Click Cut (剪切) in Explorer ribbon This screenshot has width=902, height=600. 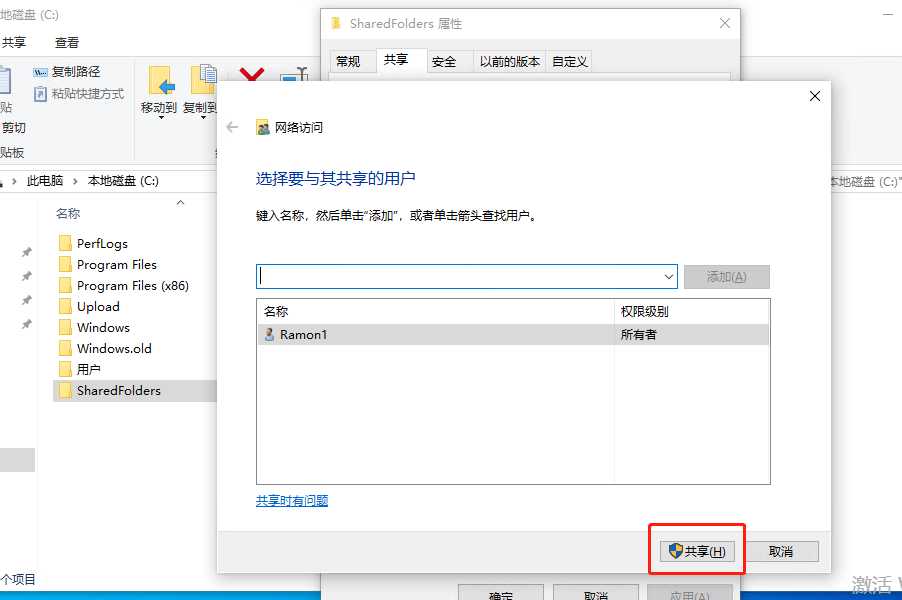pos(13,128)
